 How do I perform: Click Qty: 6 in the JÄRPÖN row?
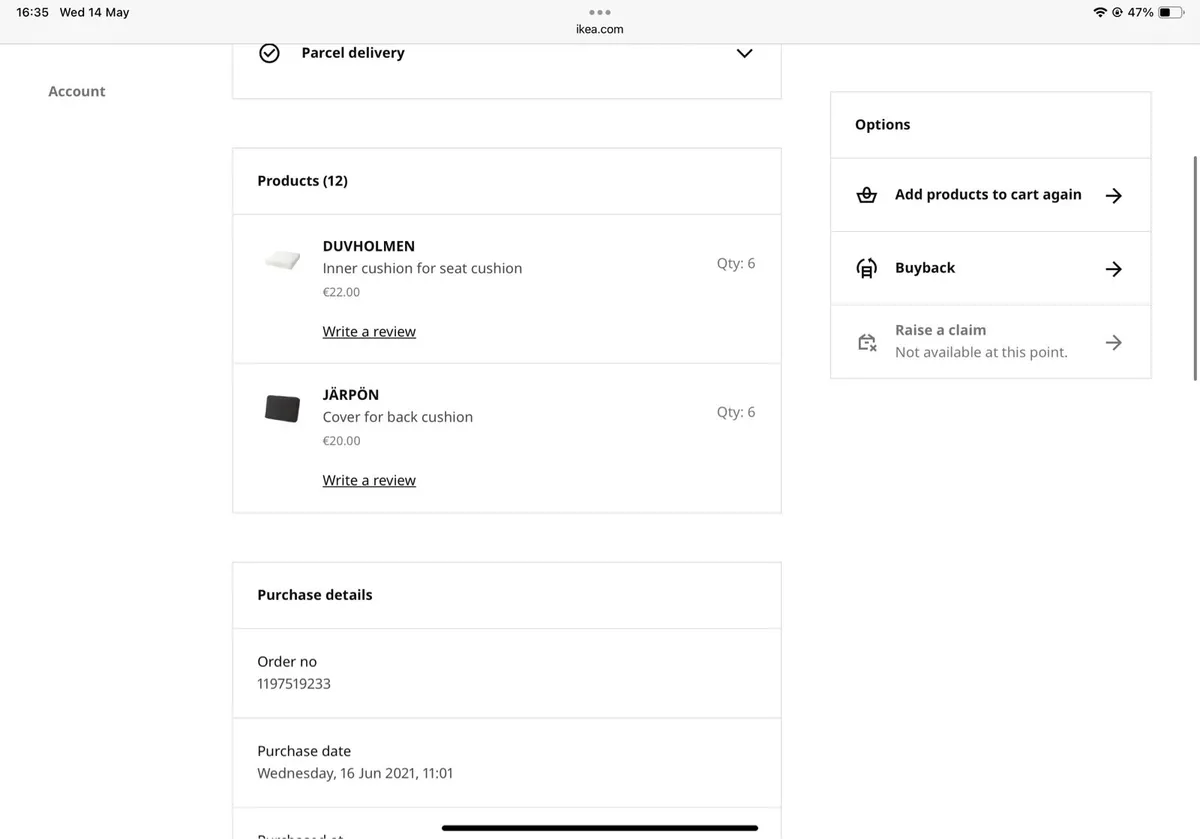pyautogui.click(x=736, y=412)
